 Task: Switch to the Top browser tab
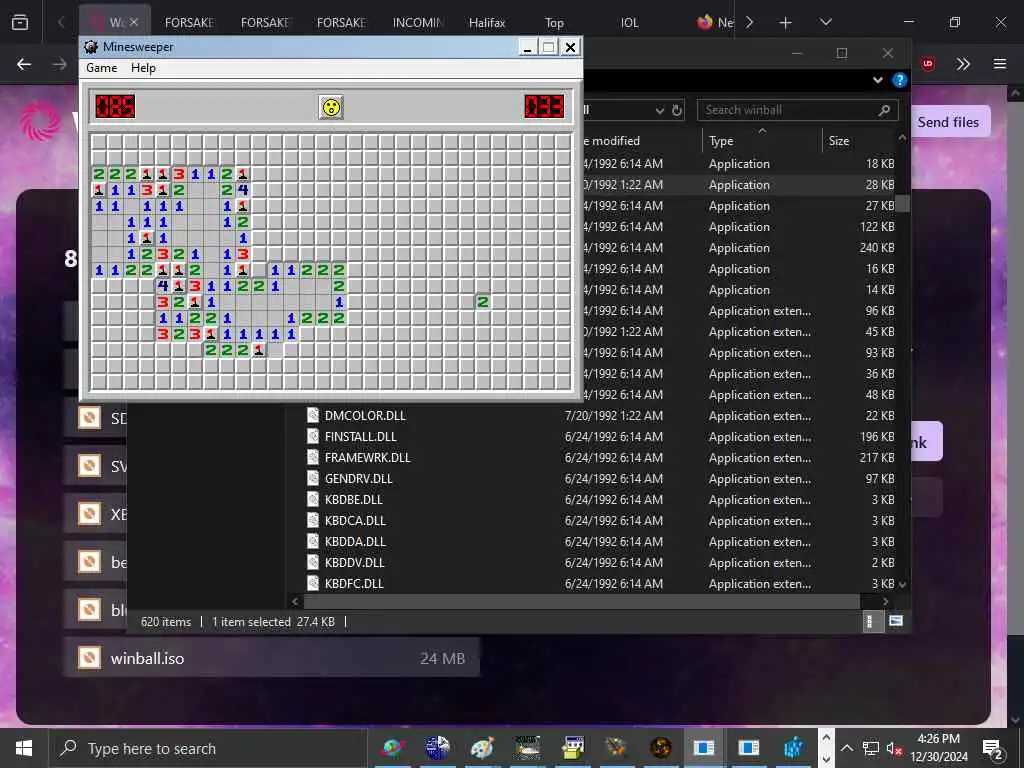click(x=554, y=23)
